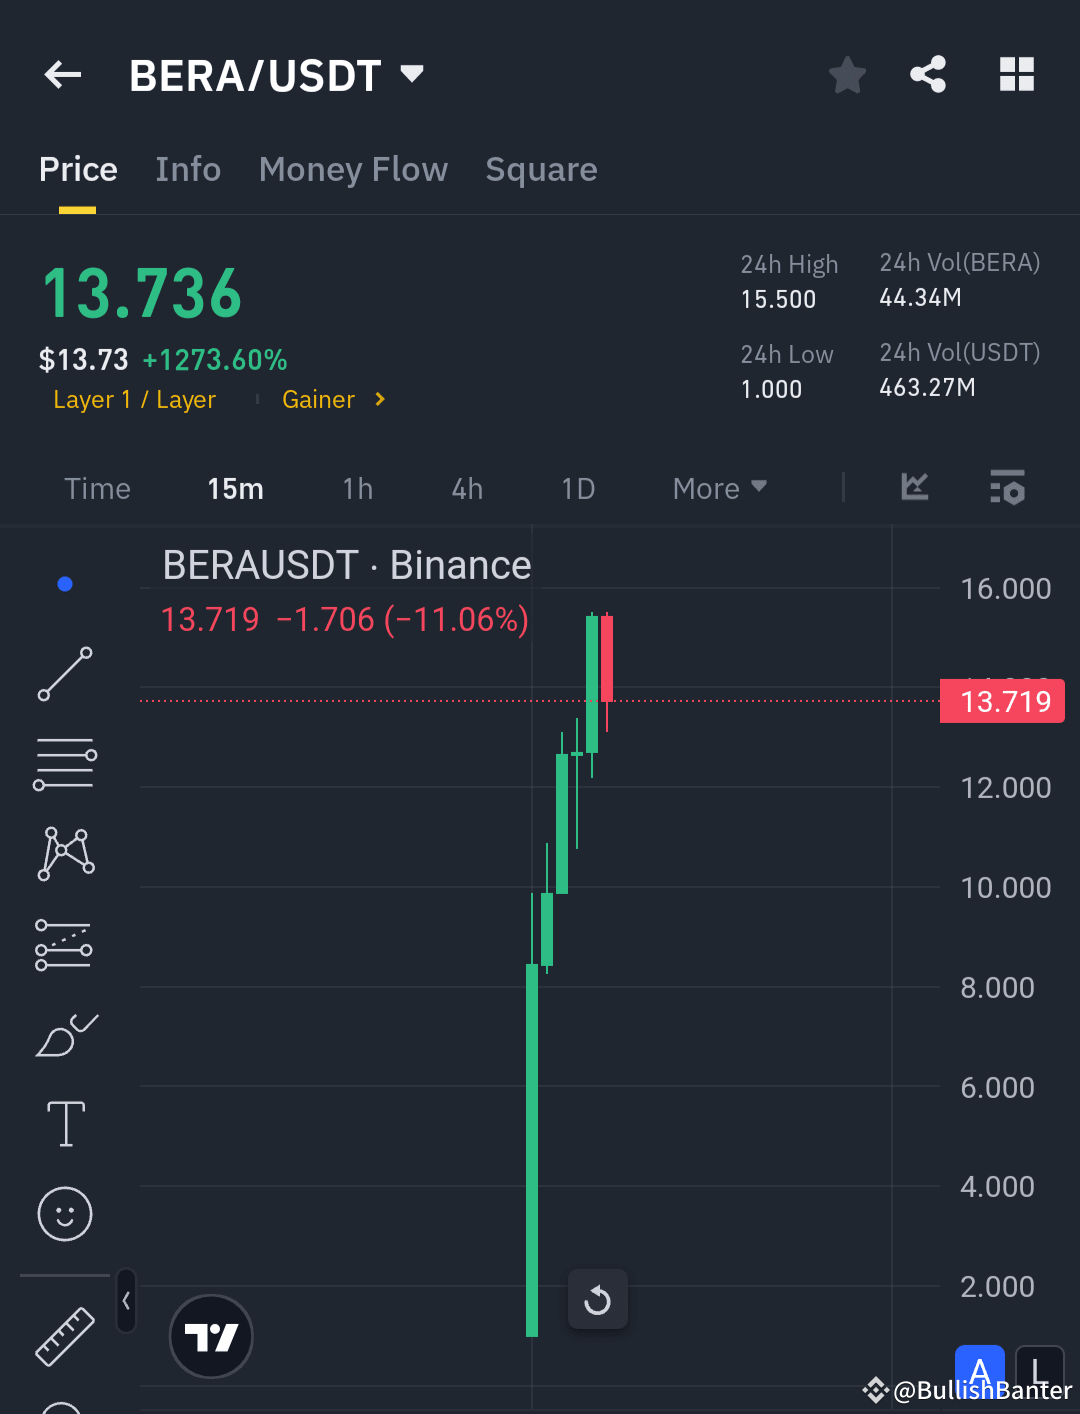
Task: Share the BERA/USDT pair
Action: tap(928, 74)
